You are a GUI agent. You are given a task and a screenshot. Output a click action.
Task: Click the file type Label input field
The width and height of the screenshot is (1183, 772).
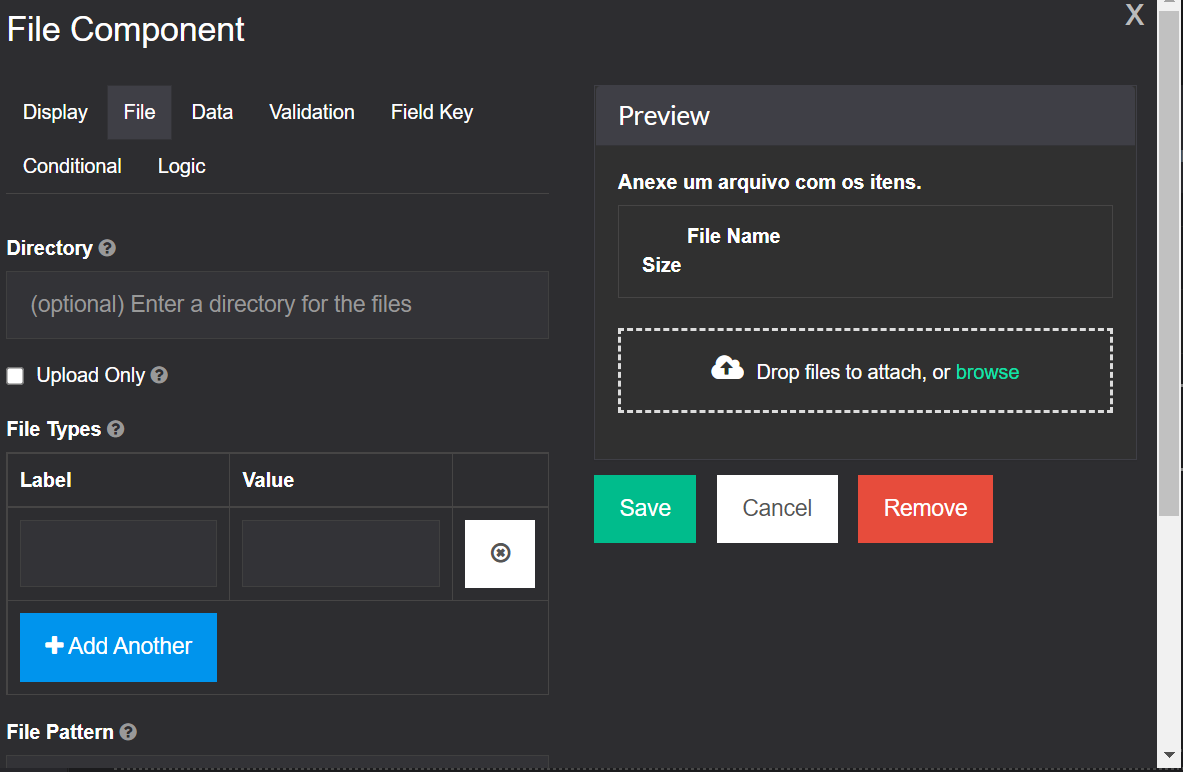[118, 553]
